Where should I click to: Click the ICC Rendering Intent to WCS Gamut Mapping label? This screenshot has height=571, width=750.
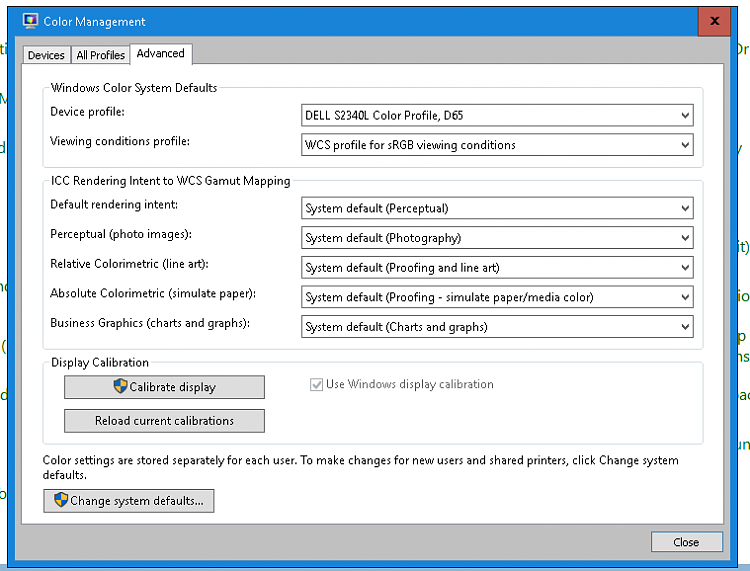170,181
